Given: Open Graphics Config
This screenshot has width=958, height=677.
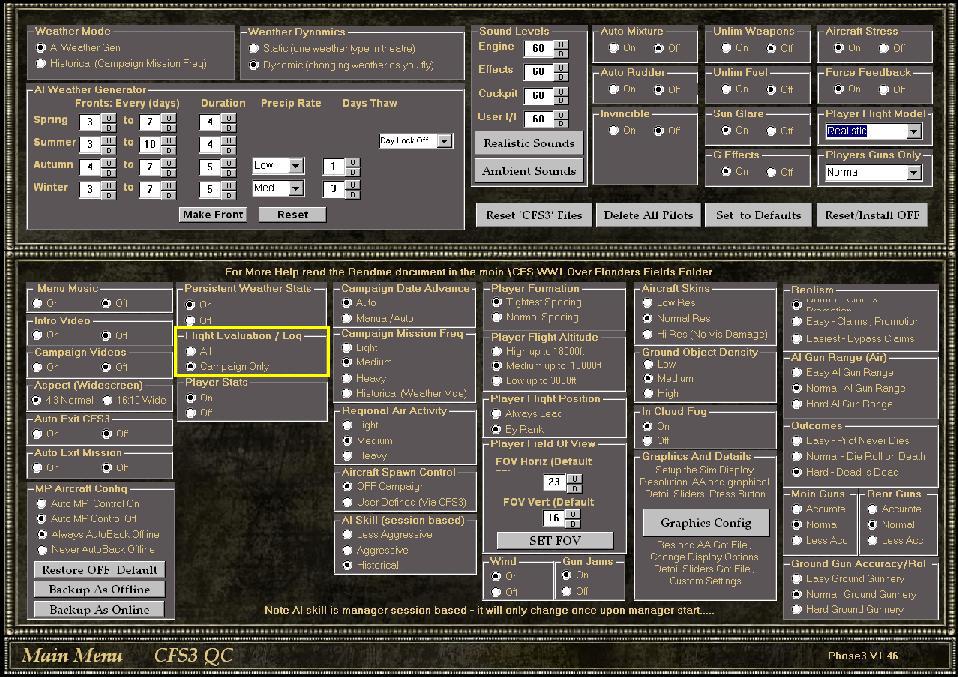Looking at the screenshot, I should coord(706,522).
